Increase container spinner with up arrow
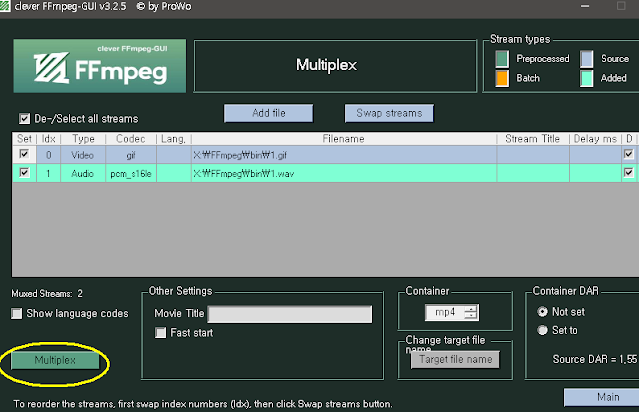The width and height of the screenshot is (639, 412). coord(471,309)
